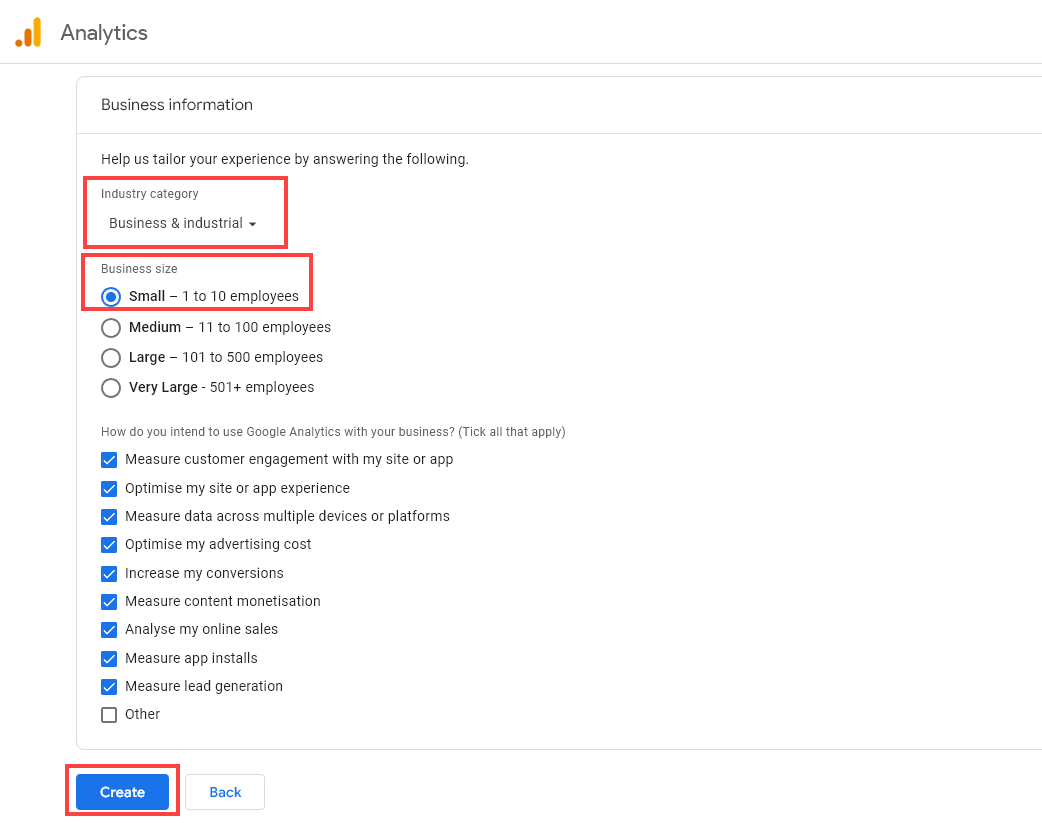Uncheck Increase my conversions
The width and height of the screenshot is (1042, 823).
tap(109, 573)
